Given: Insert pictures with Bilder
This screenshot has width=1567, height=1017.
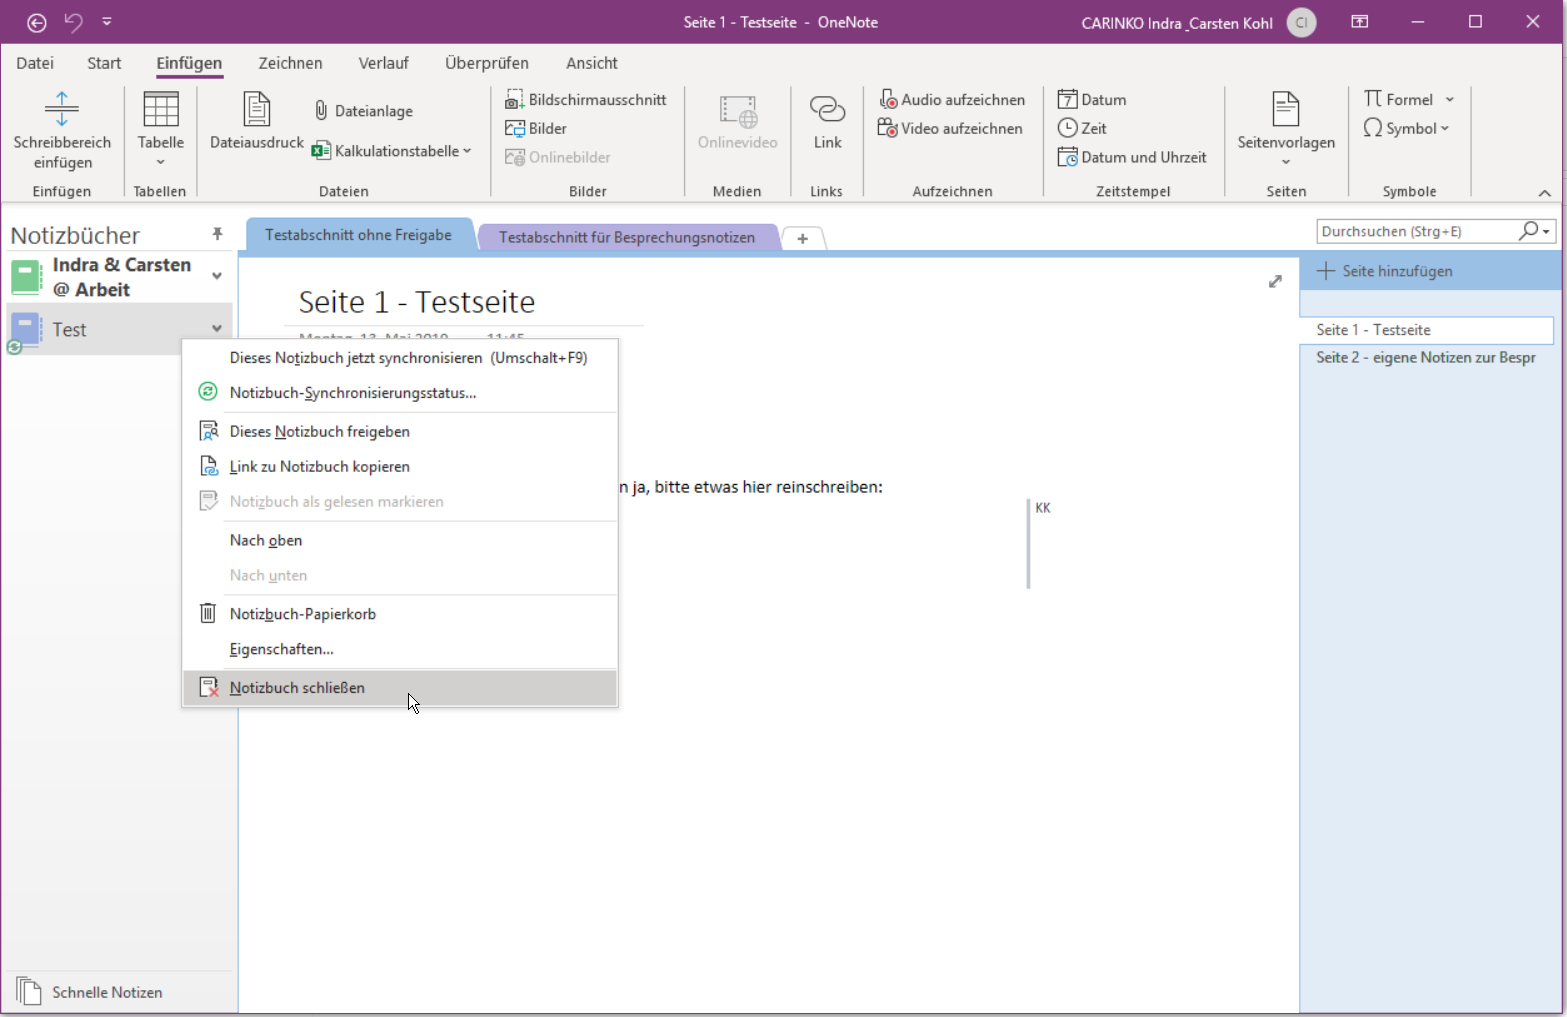Looking at the screenshot, I should (536, 128).
